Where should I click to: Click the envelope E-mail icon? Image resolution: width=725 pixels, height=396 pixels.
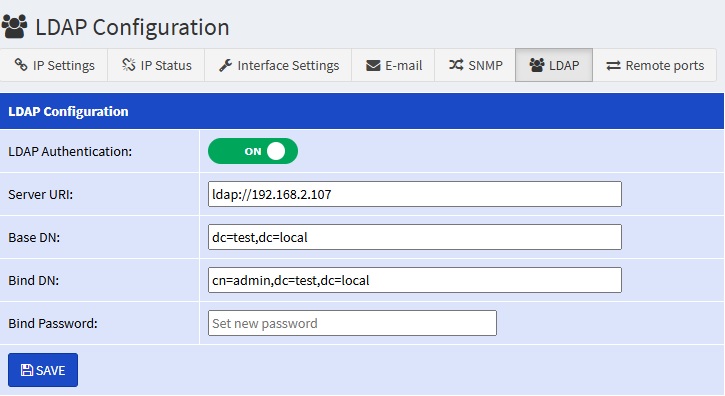pos(373,66)
